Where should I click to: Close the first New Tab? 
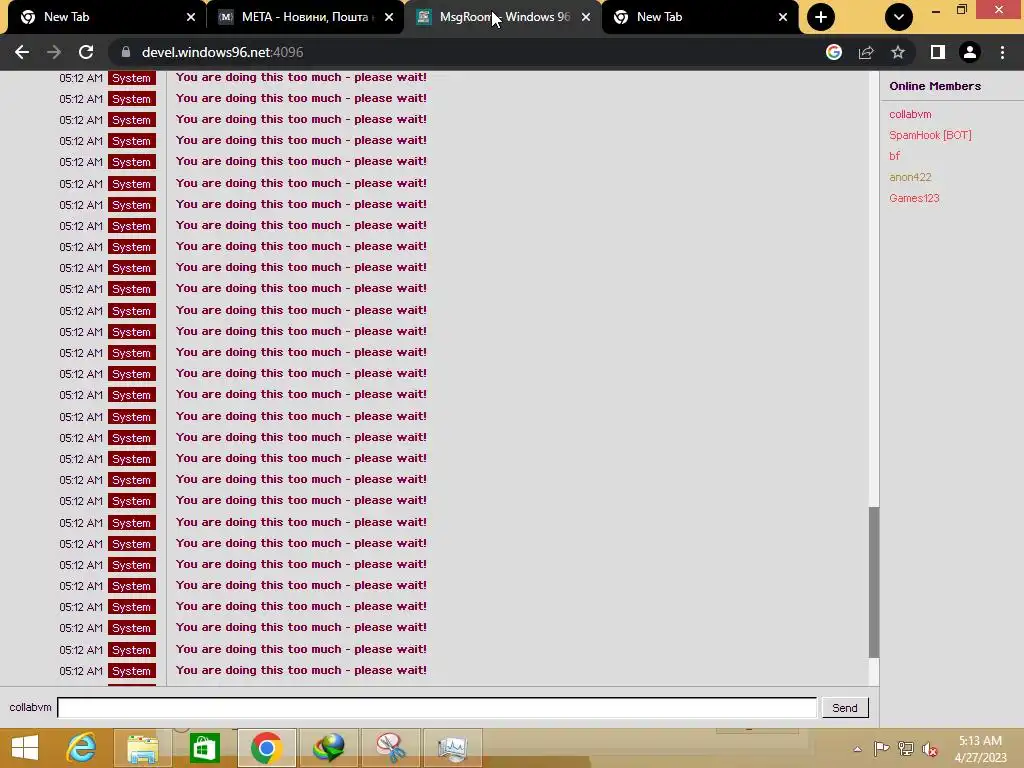click(191, 17)
